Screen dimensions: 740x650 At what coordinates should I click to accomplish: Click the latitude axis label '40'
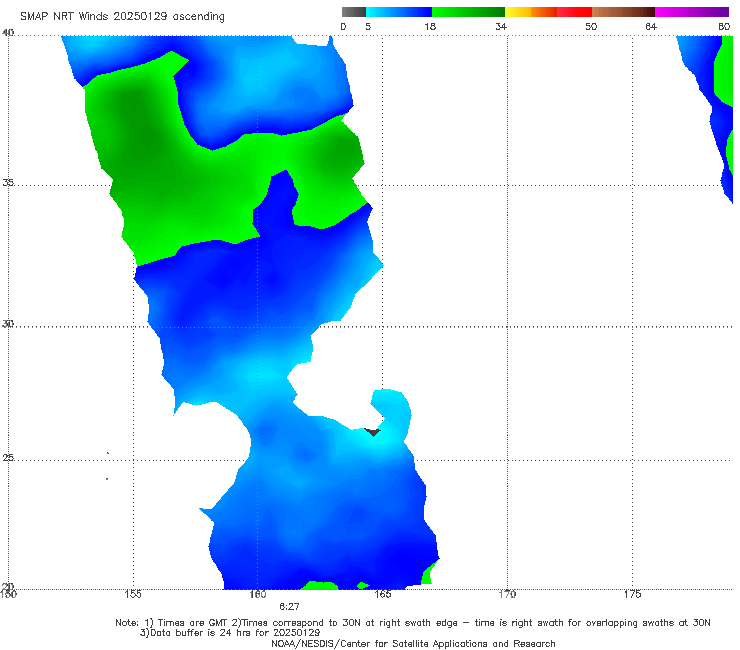click(8, 33)
